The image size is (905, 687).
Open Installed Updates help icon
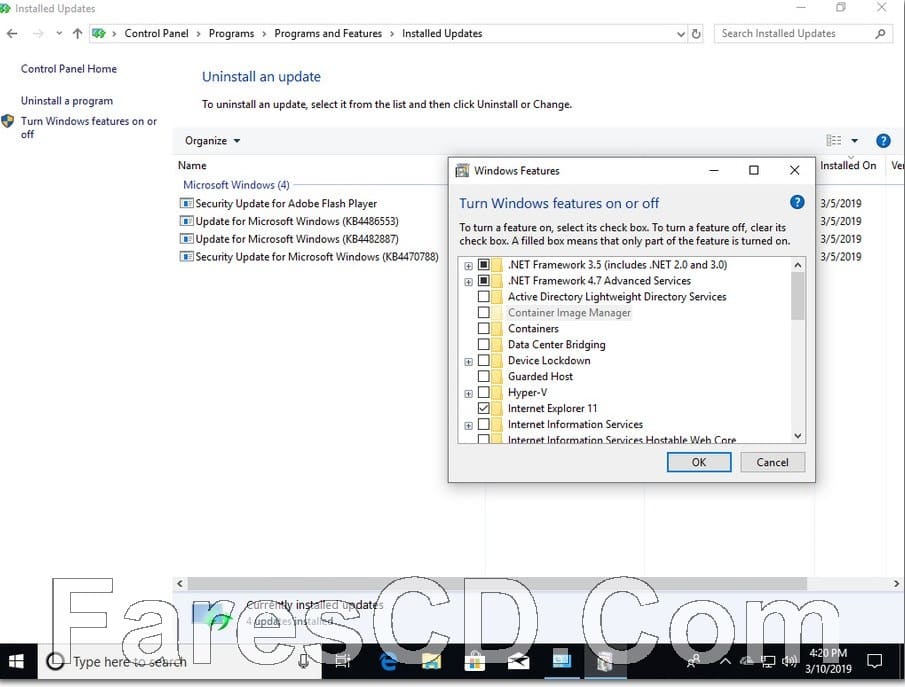tap(882, 140)
